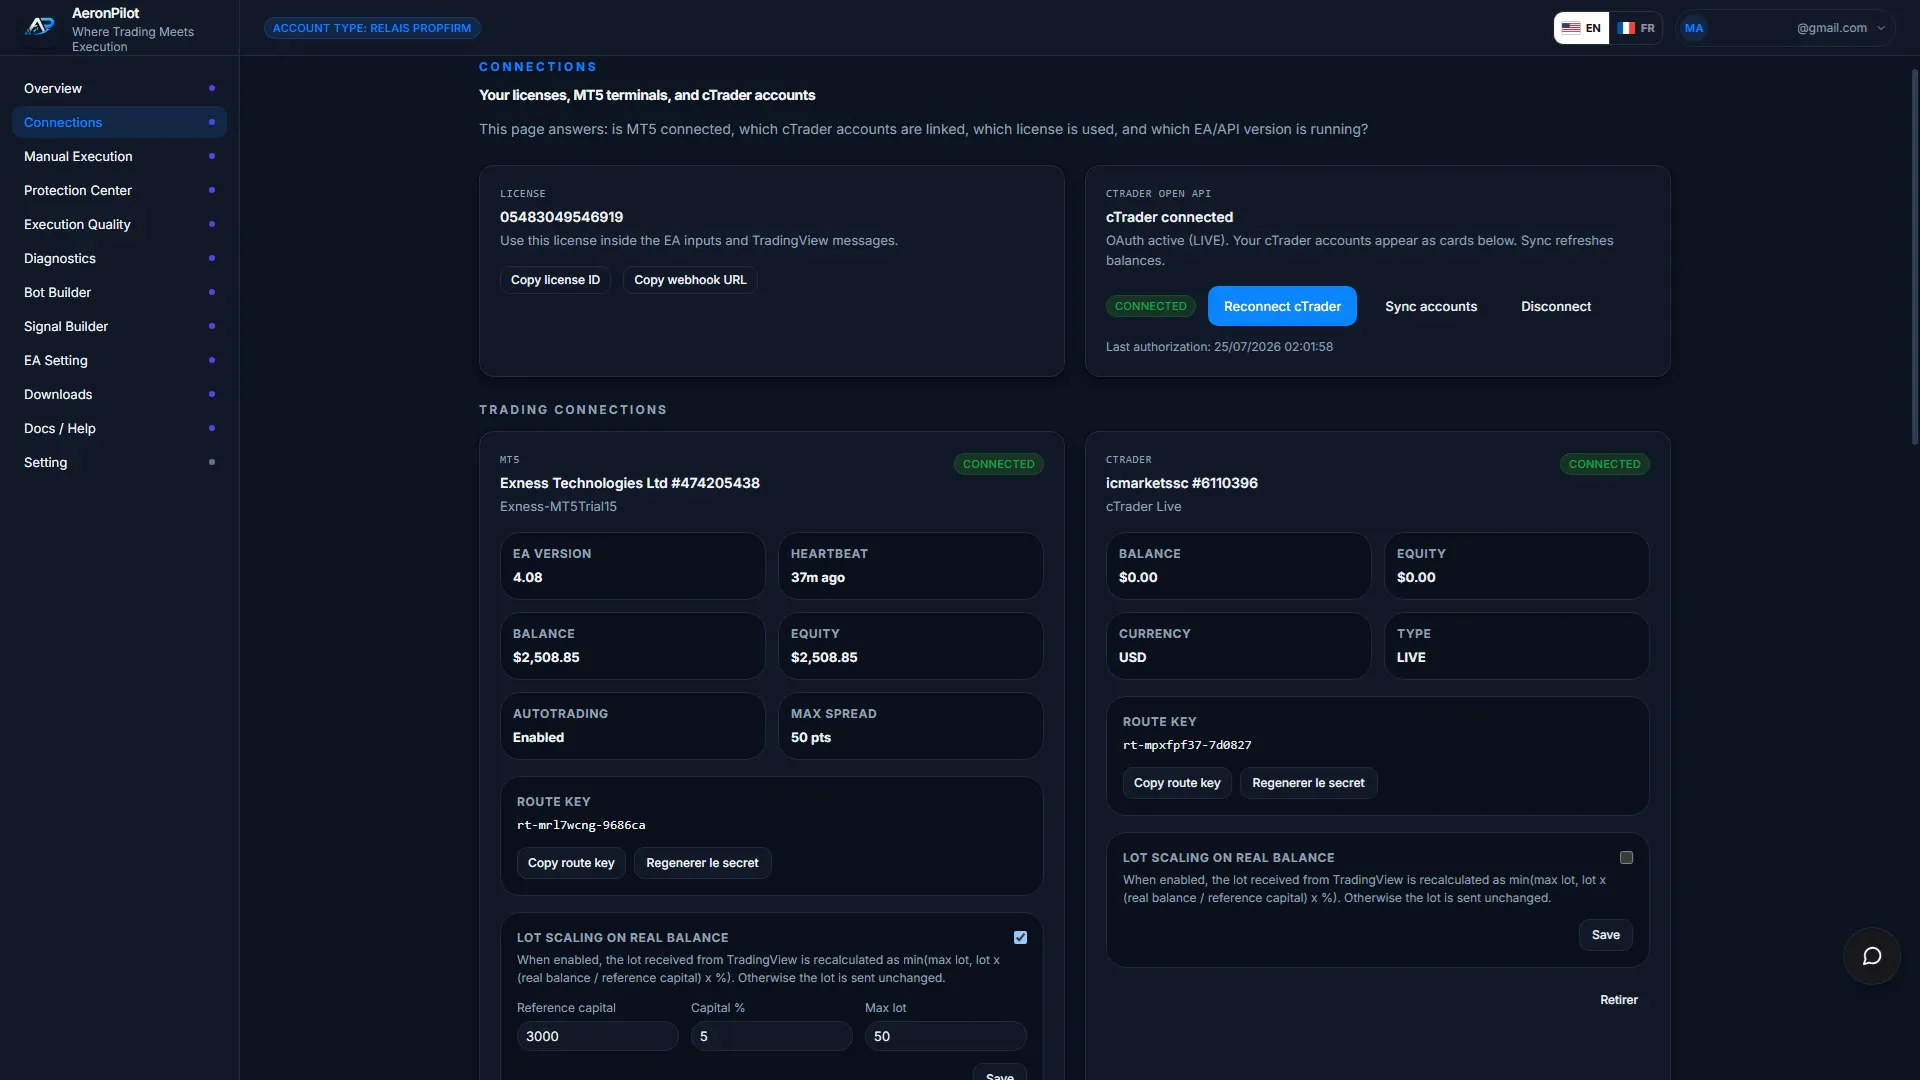Open Protection Center
Viewport: 1920px width, 1080px height.
[119, 190]
